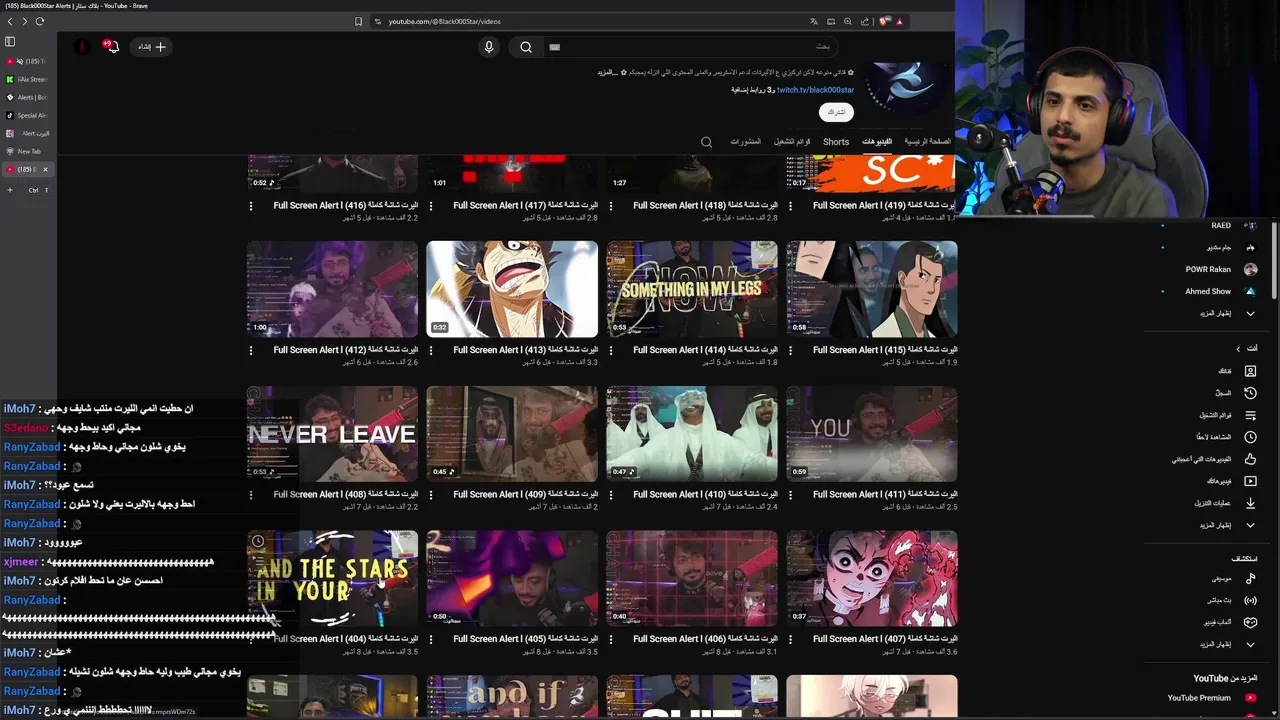Open options menu for Full Screen Alert (406)

[611, 638]
